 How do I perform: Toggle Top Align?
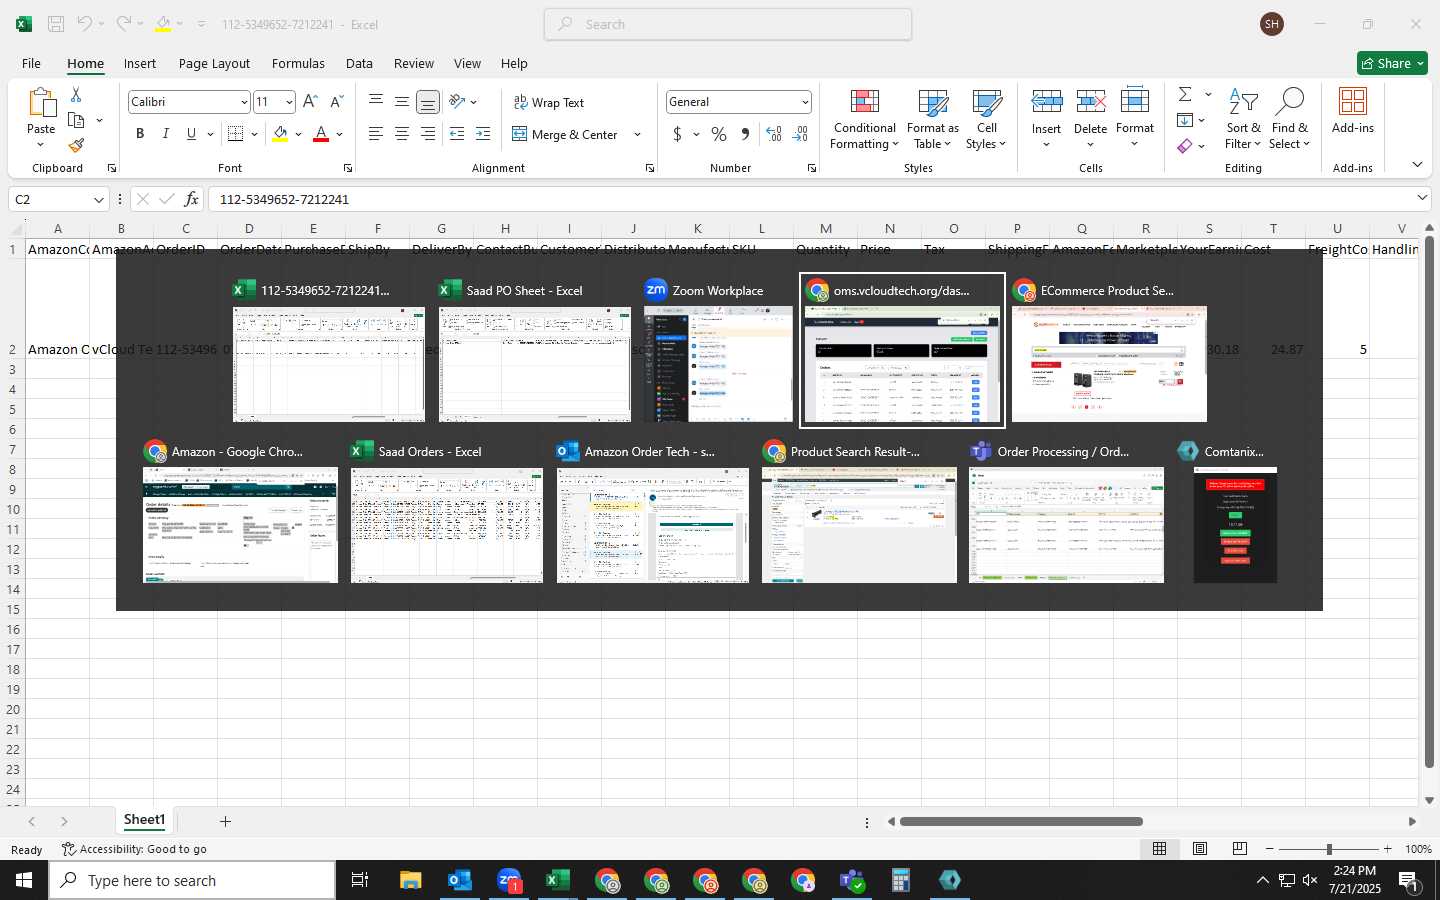coord(376,102)
